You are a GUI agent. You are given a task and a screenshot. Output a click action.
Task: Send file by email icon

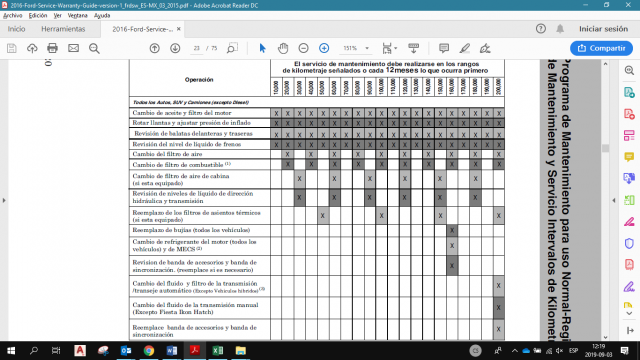(73, 48)
